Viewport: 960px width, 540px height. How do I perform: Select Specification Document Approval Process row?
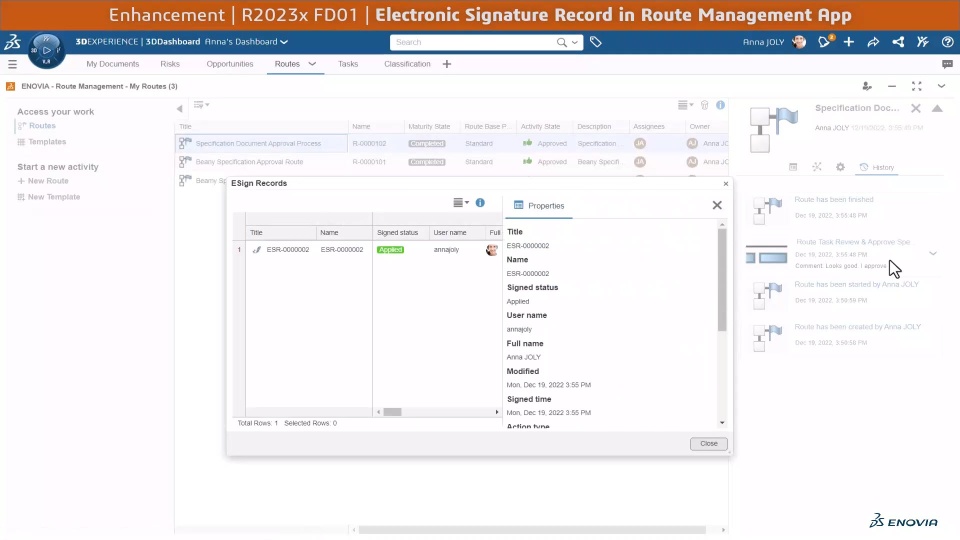452,143
